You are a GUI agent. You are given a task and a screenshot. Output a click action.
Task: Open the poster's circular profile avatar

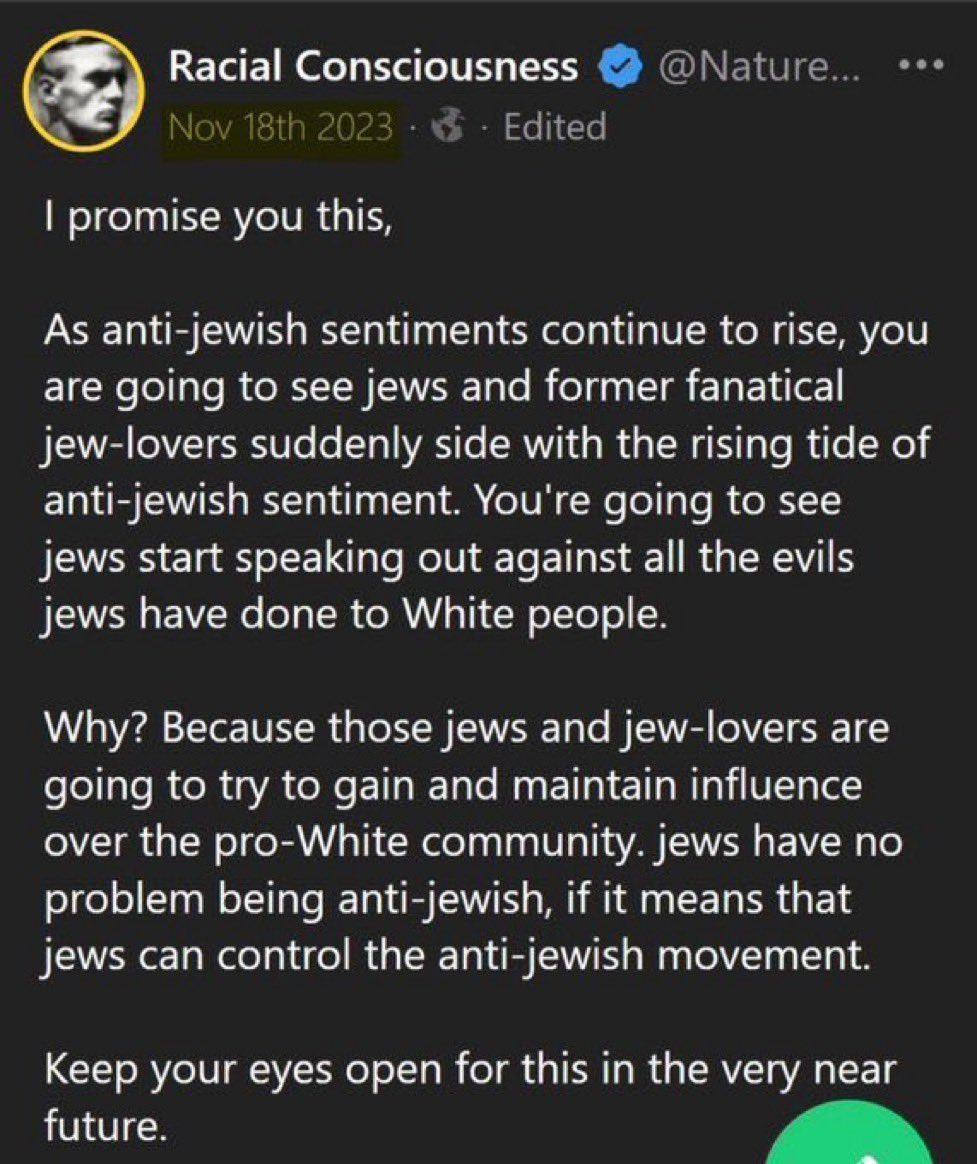83,91
